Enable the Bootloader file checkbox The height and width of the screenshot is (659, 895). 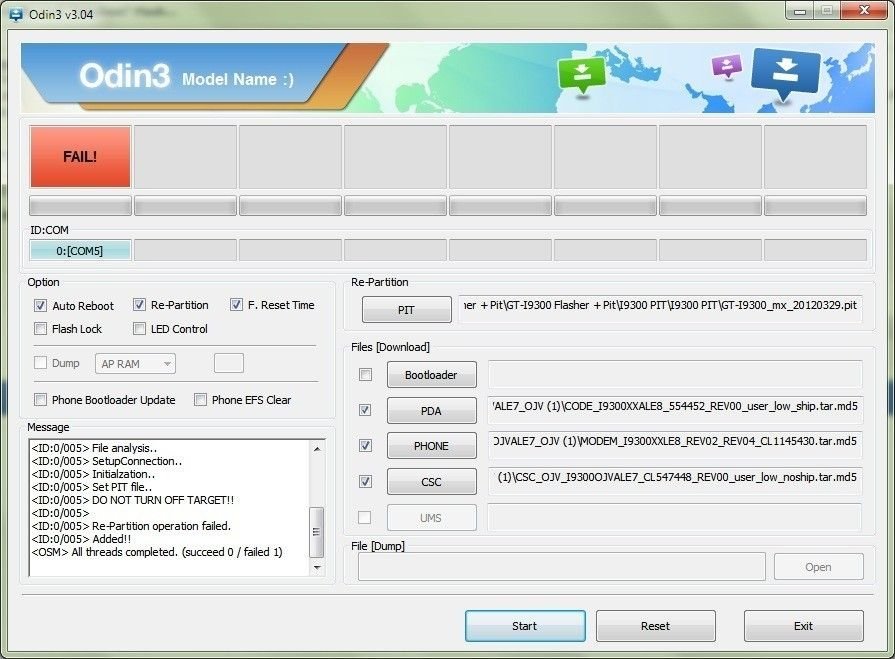click(x=365, y=374)
